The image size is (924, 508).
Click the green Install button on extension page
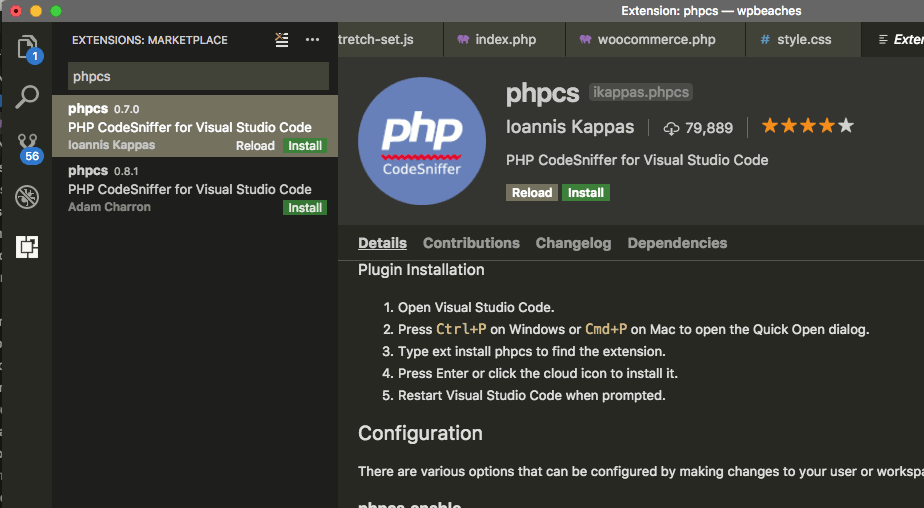tap(586, 193)
